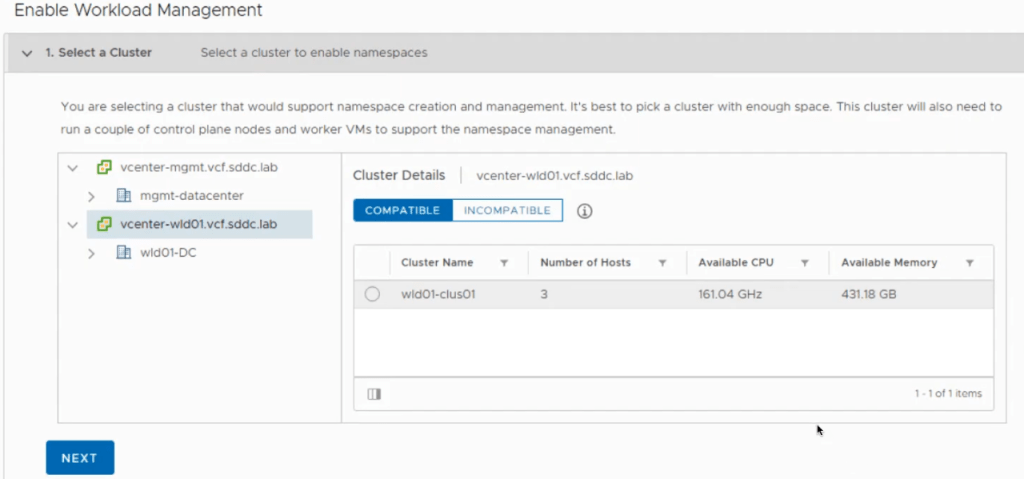1024x479 pixels.
Task: Open the column chooser icon below table
Action: click(374, 394)
